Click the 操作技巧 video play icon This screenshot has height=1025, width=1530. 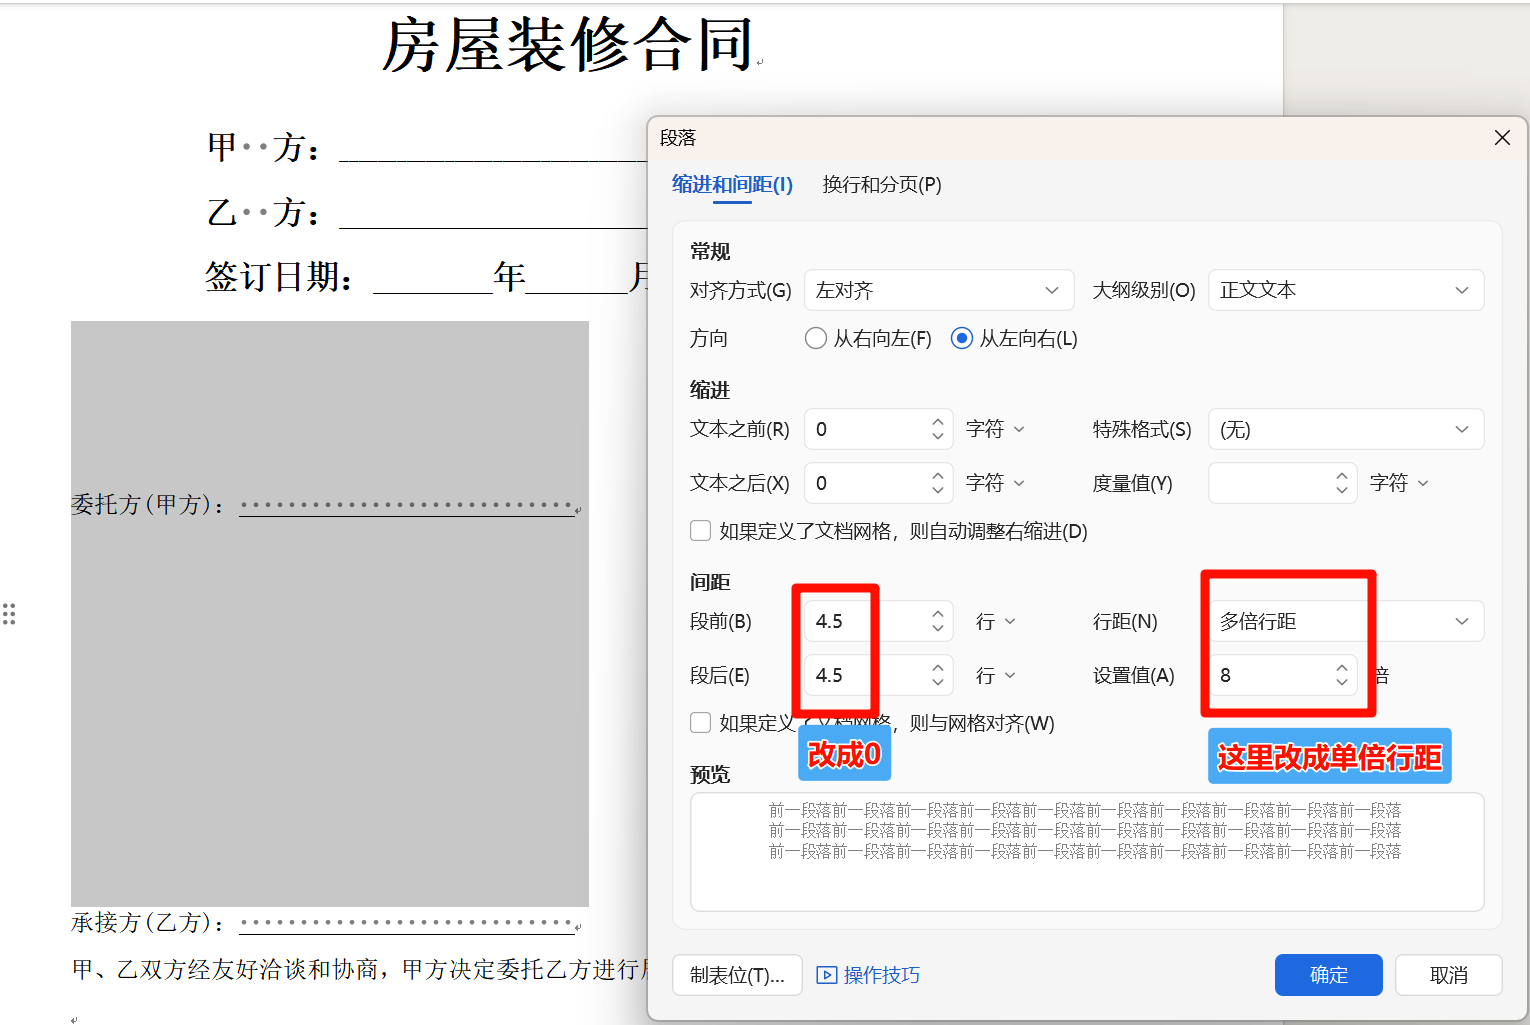(826, 975)
